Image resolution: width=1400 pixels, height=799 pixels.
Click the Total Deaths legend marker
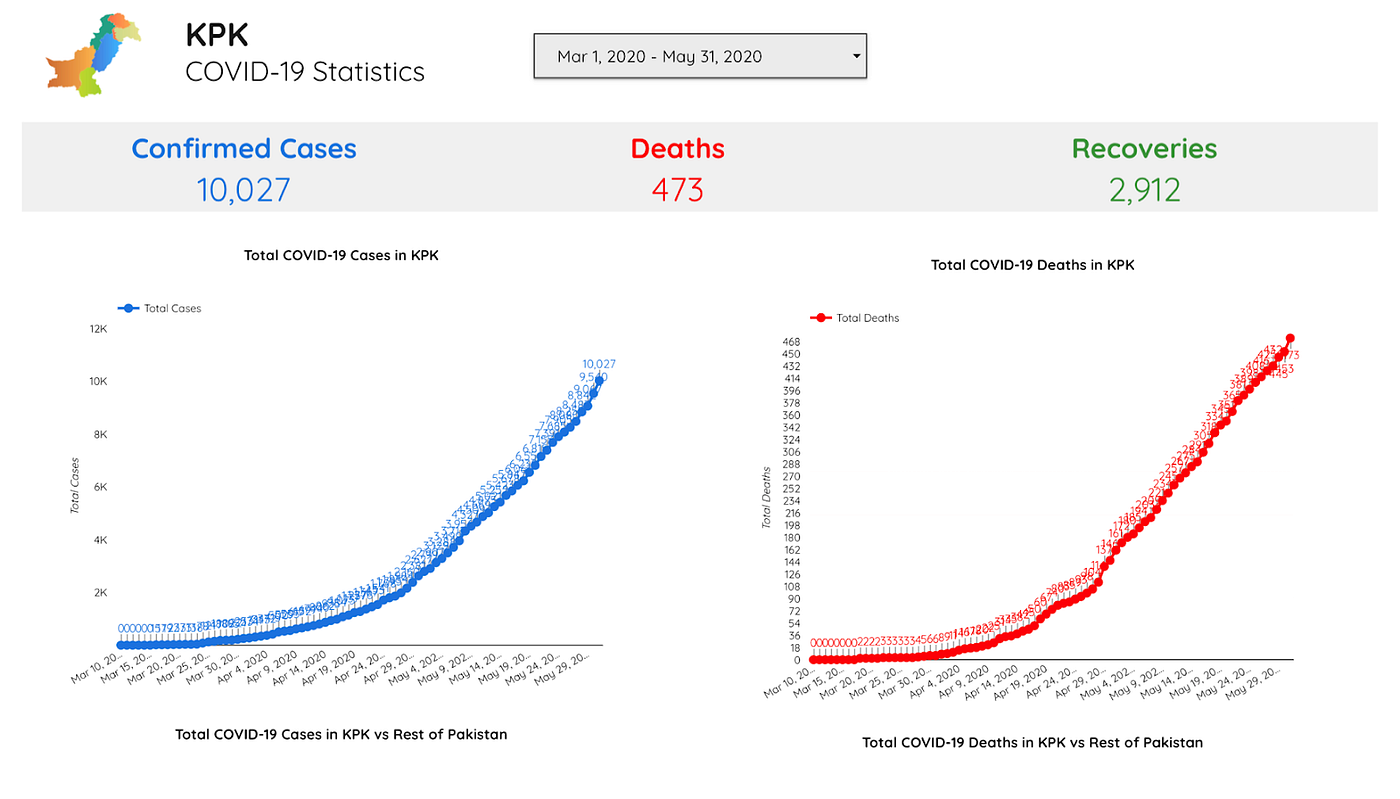point(821,318)
